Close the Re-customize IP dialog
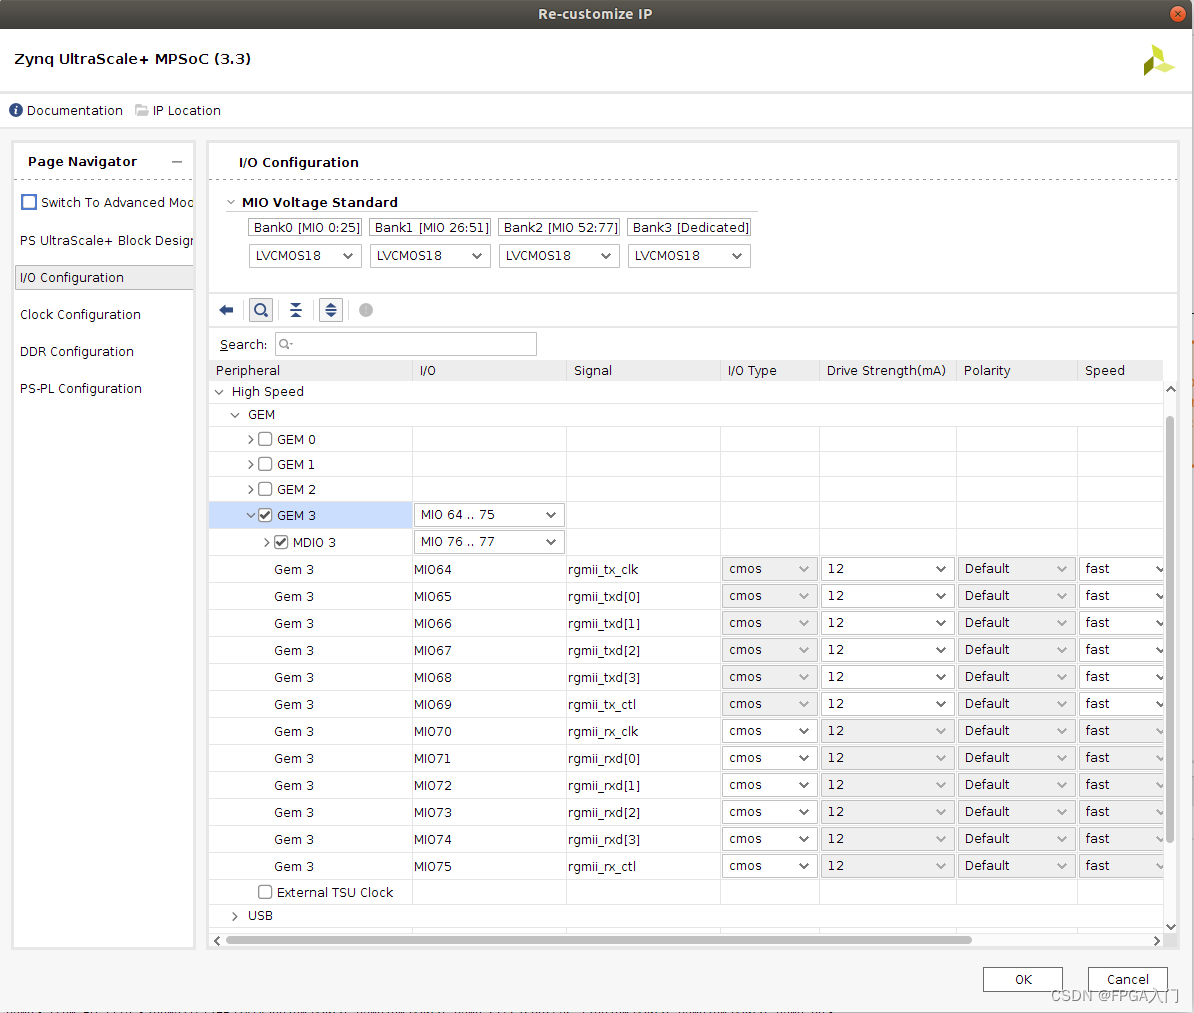Screen dimensions: 1194x1013 [1176, 14]
